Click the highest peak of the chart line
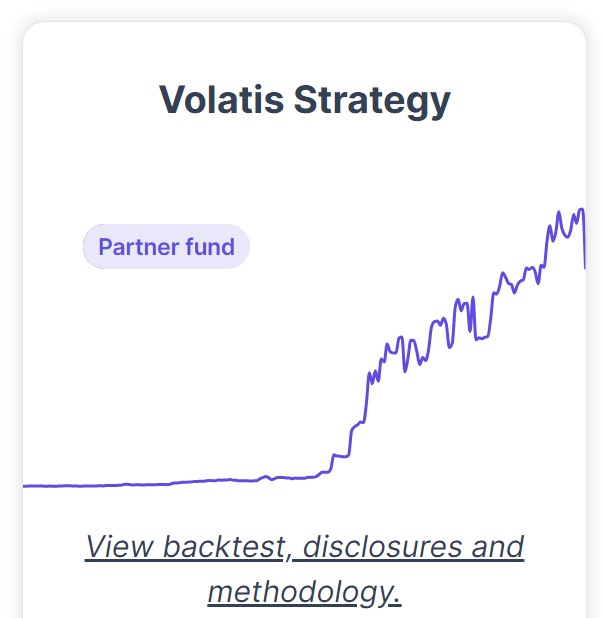This screenshot has width=604, height=618. point(581,210)
